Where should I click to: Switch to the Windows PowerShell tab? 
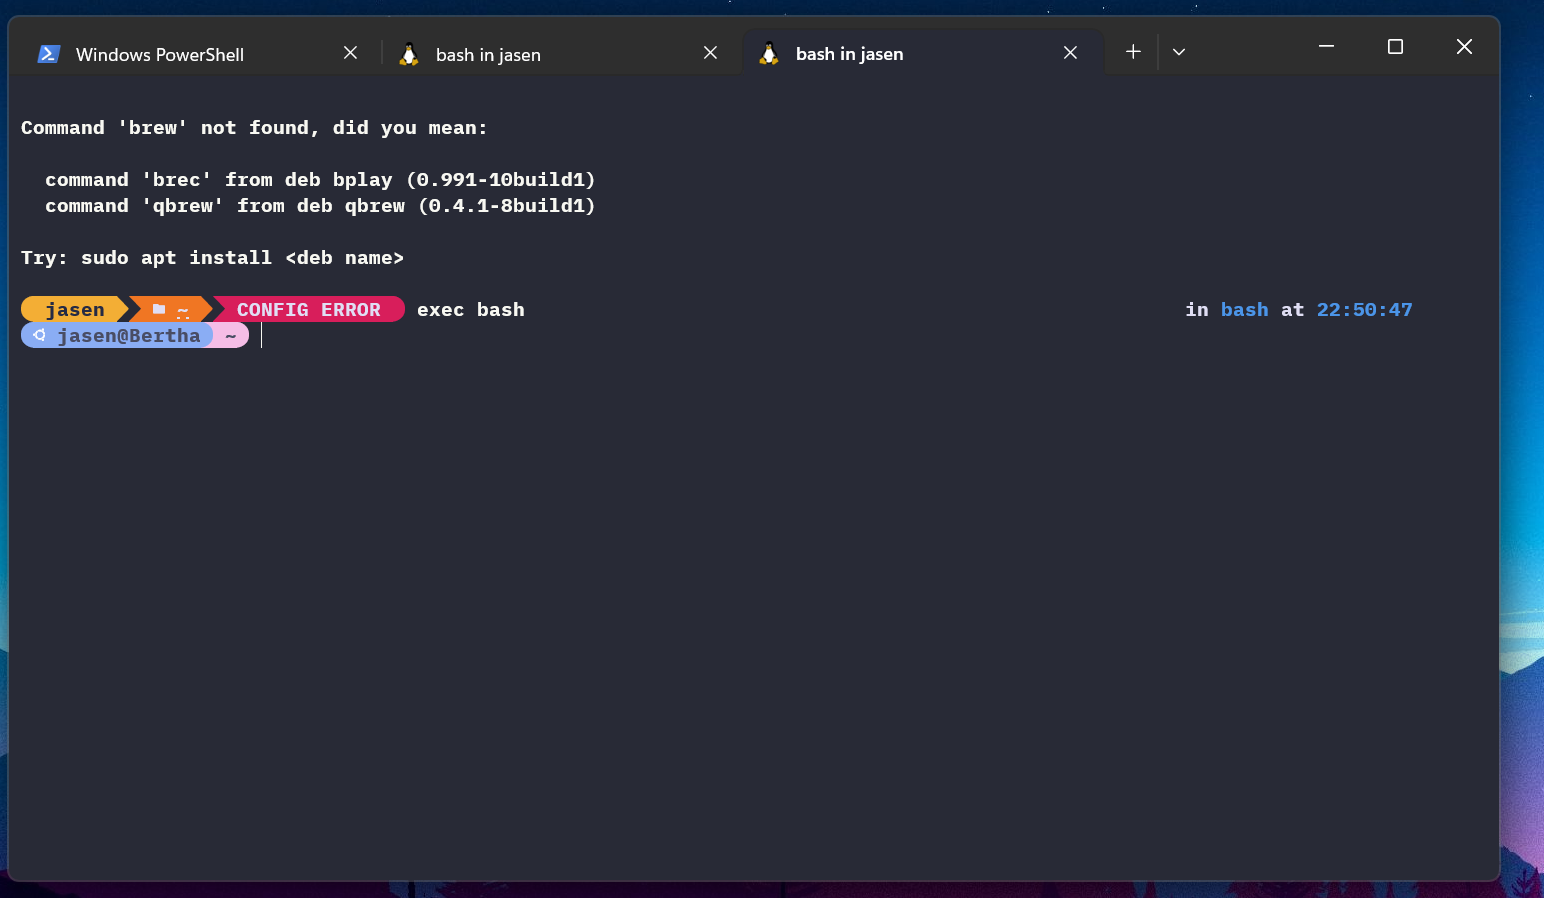tap(160, 54)
